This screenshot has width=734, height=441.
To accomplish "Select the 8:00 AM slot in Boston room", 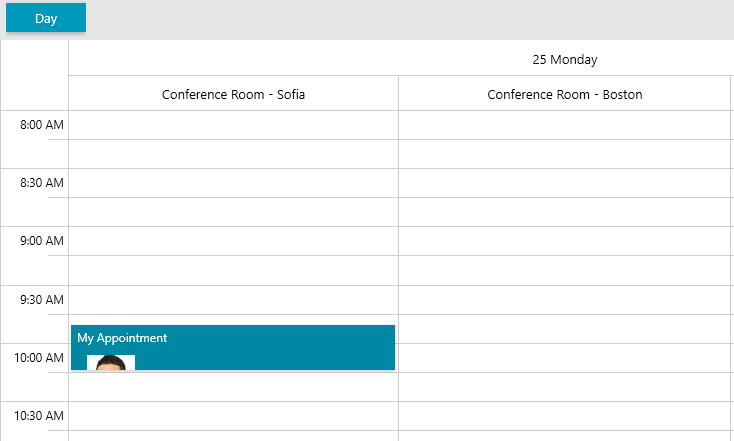I will (564, 125).
